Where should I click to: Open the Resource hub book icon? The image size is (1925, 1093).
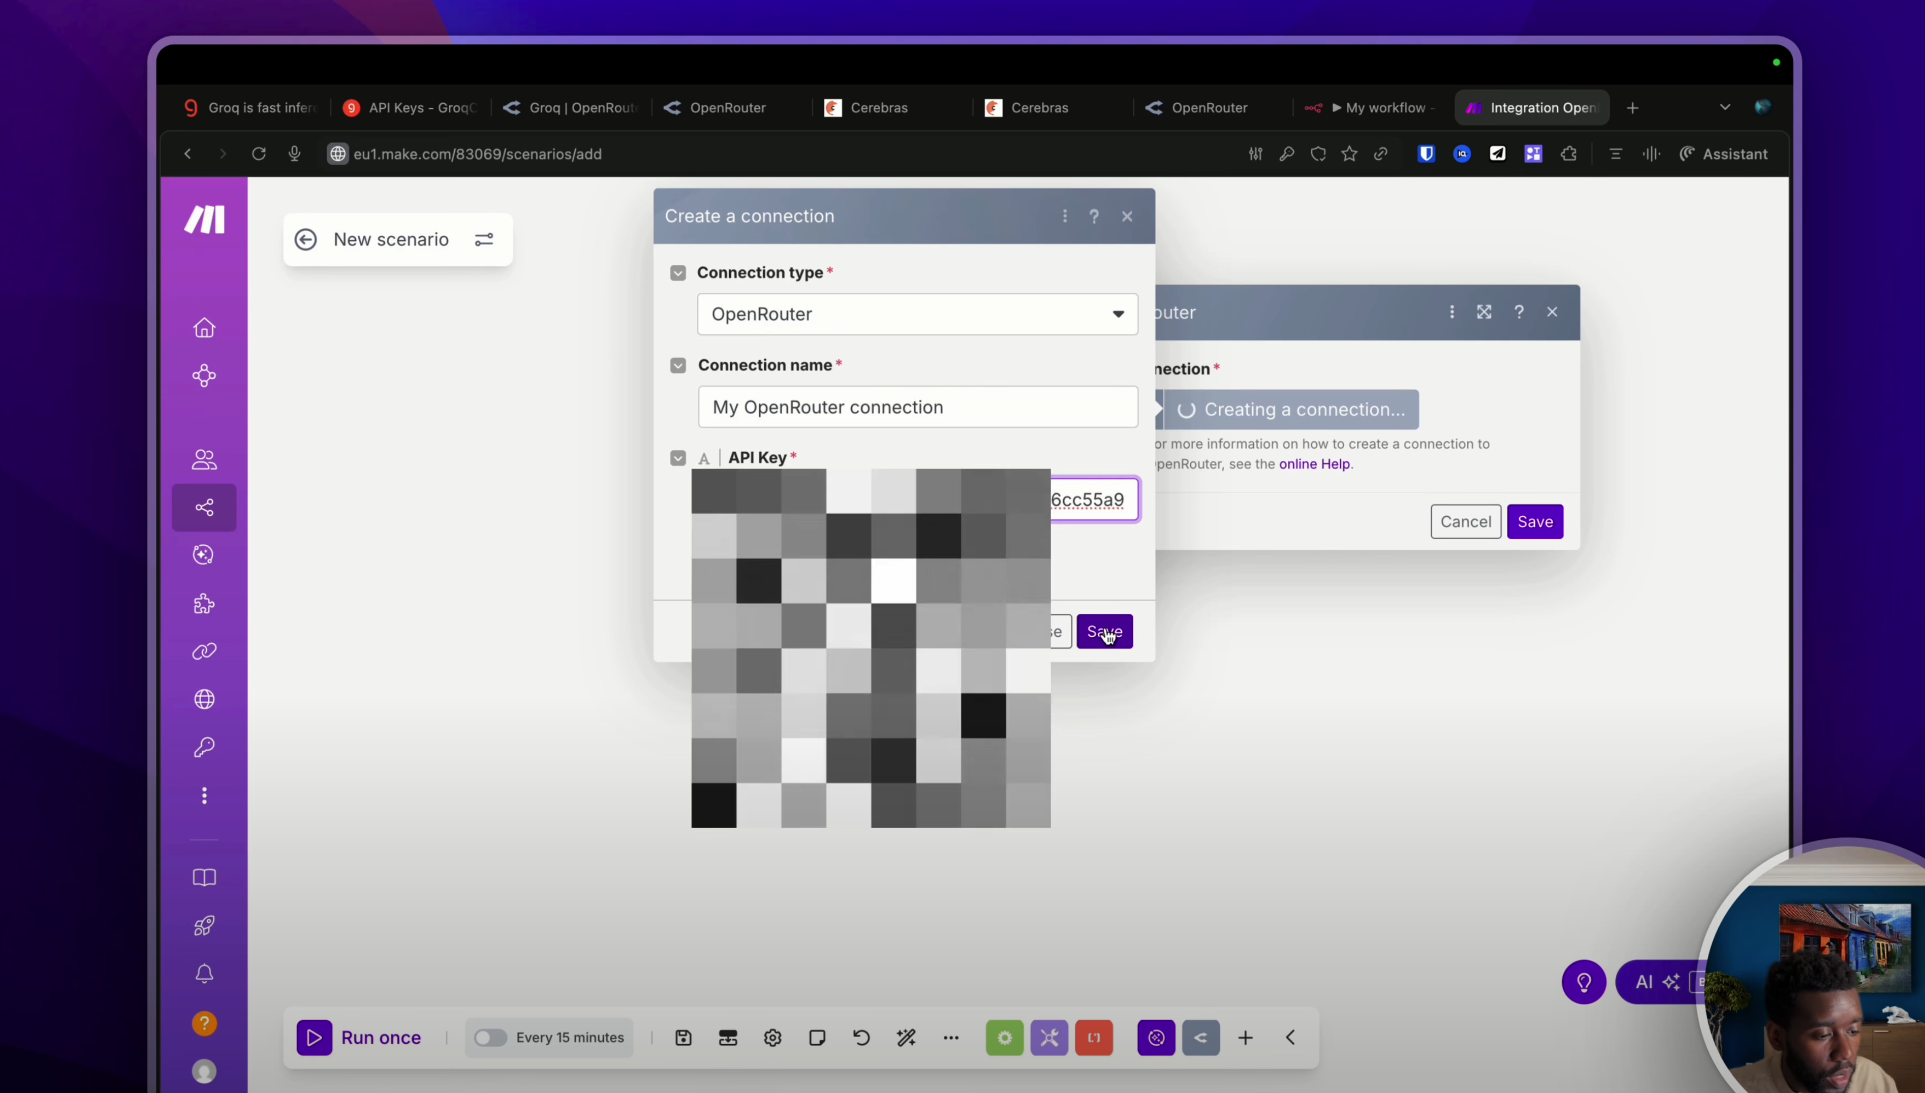point(204,877)
